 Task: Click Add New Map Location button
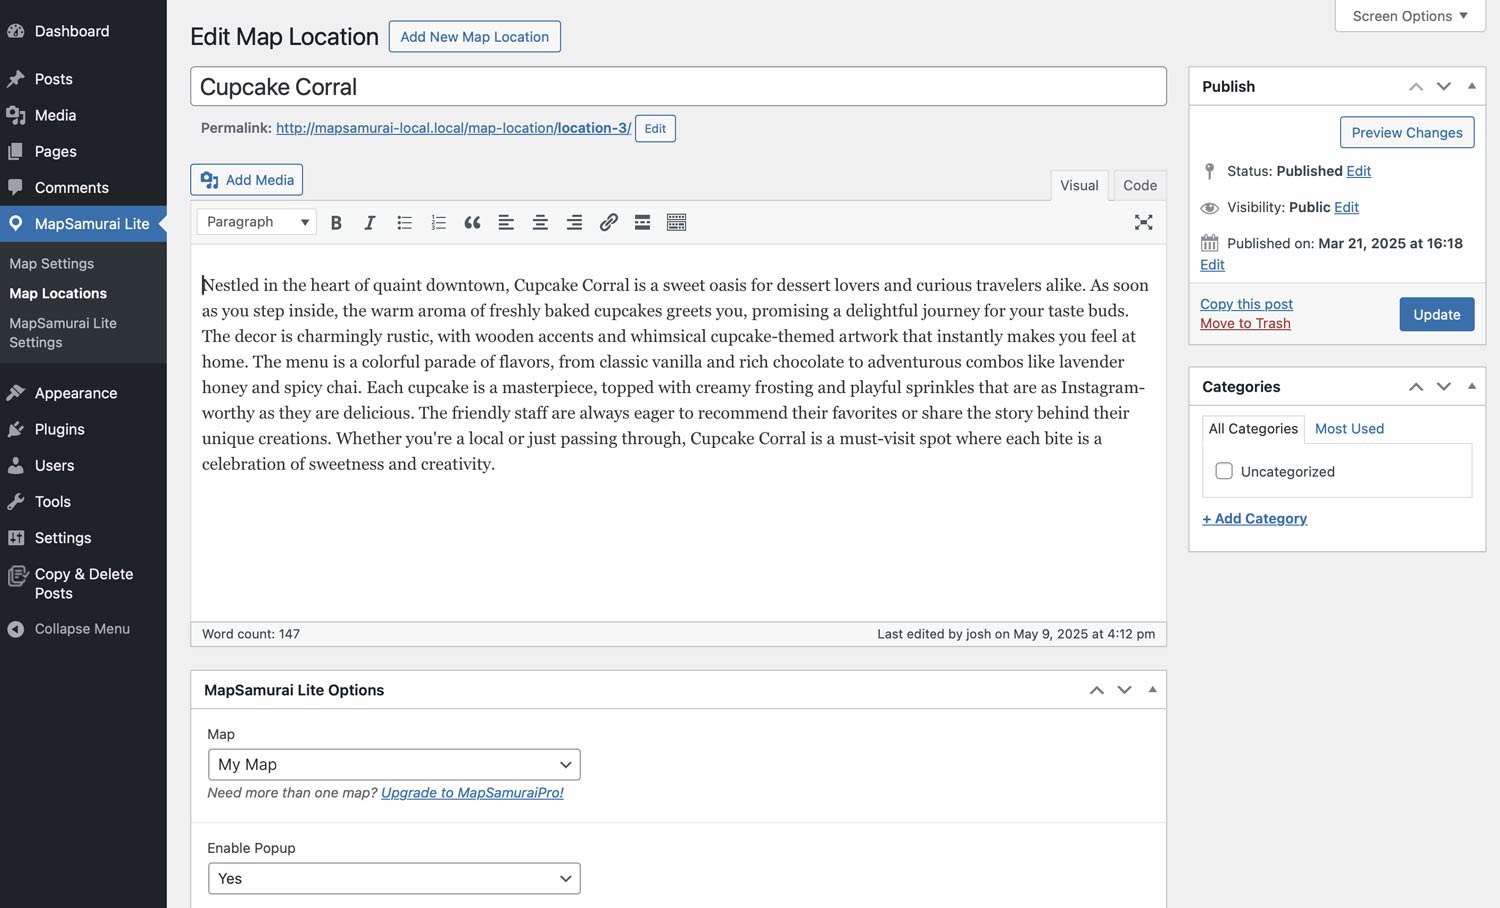(x=475, y=37)
